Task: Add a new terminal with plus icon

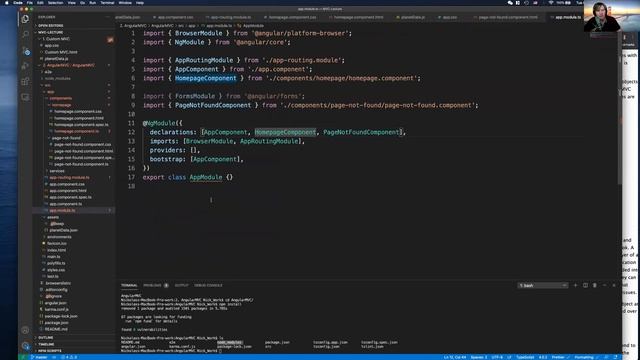Action: tap(576, 285)
